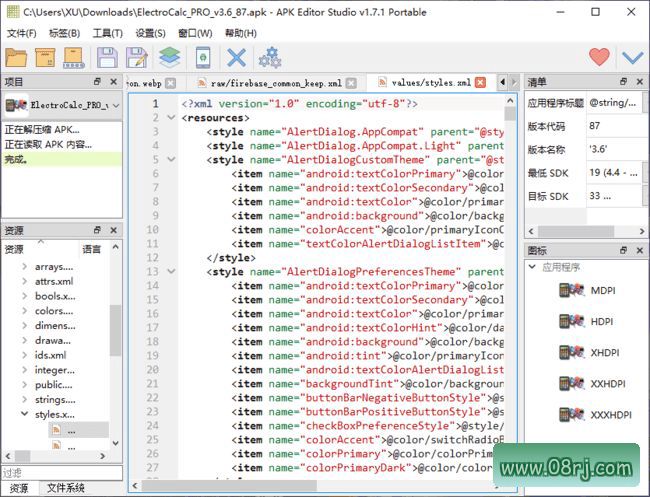Expand the strings.xml resource node

[24, 400]
